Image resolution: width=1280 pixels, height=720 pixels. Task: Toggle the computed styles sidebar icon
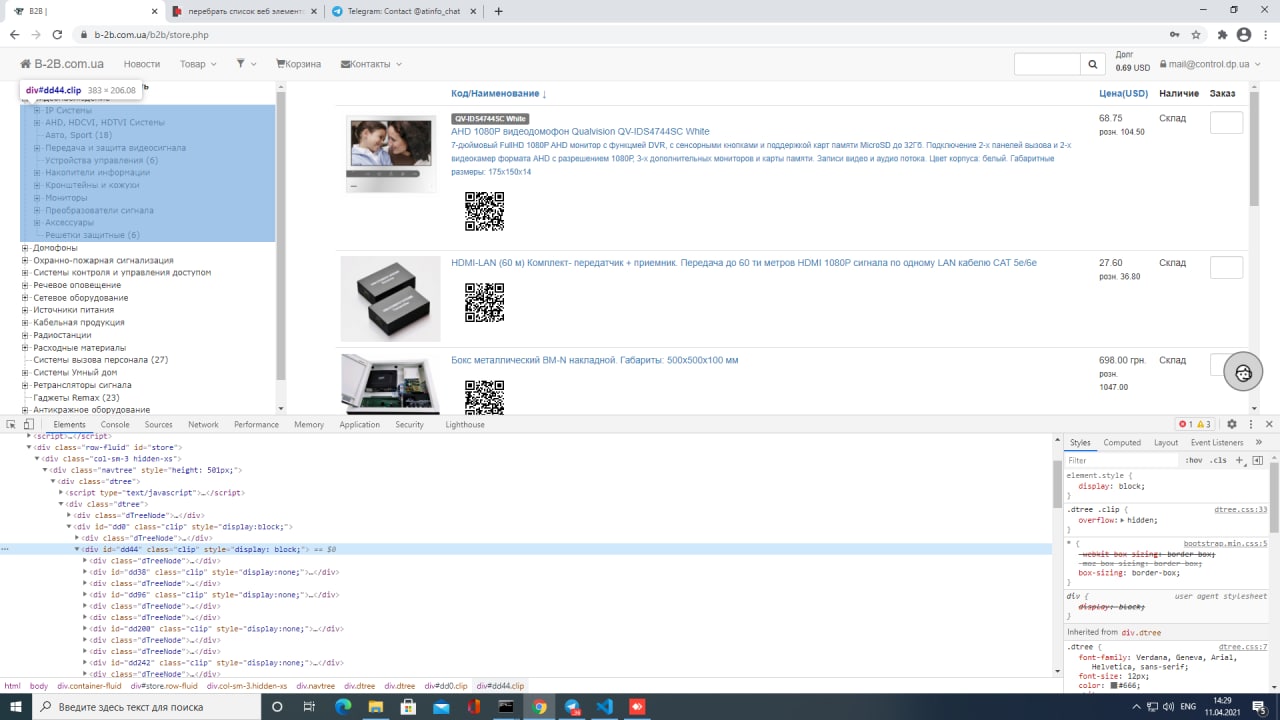[1258, 460]
